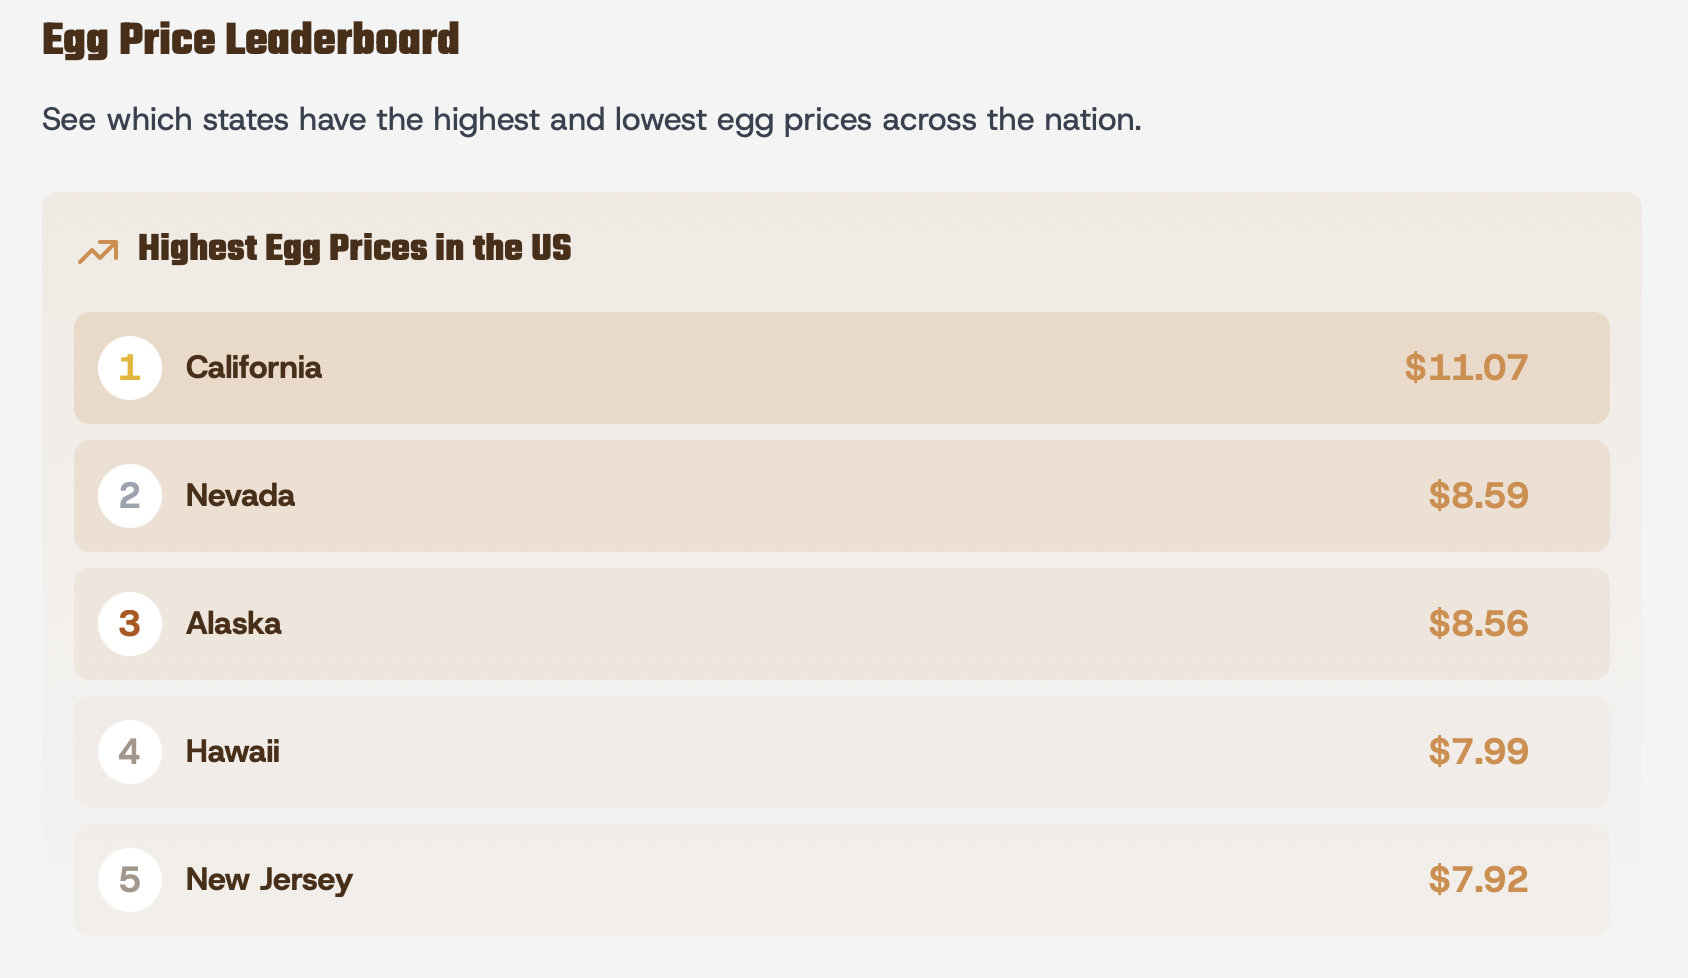Click the rank 5 badge circle
Image resolution: width=1688 pixels, height=978 pixels.
(x=130, y=880)
